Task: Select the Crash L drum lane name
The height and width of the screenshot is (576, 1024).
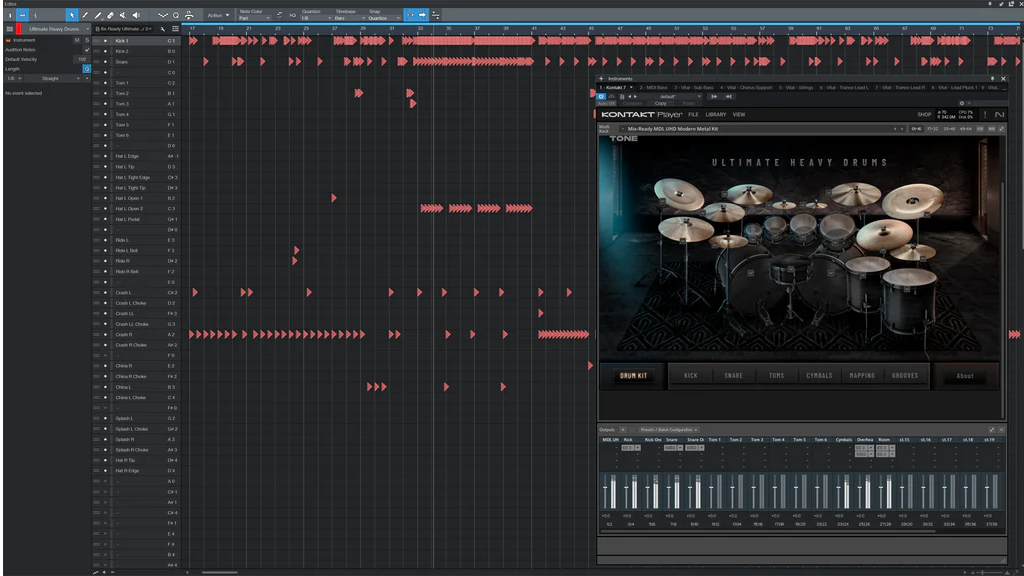Action: click(x=123, y=293)
